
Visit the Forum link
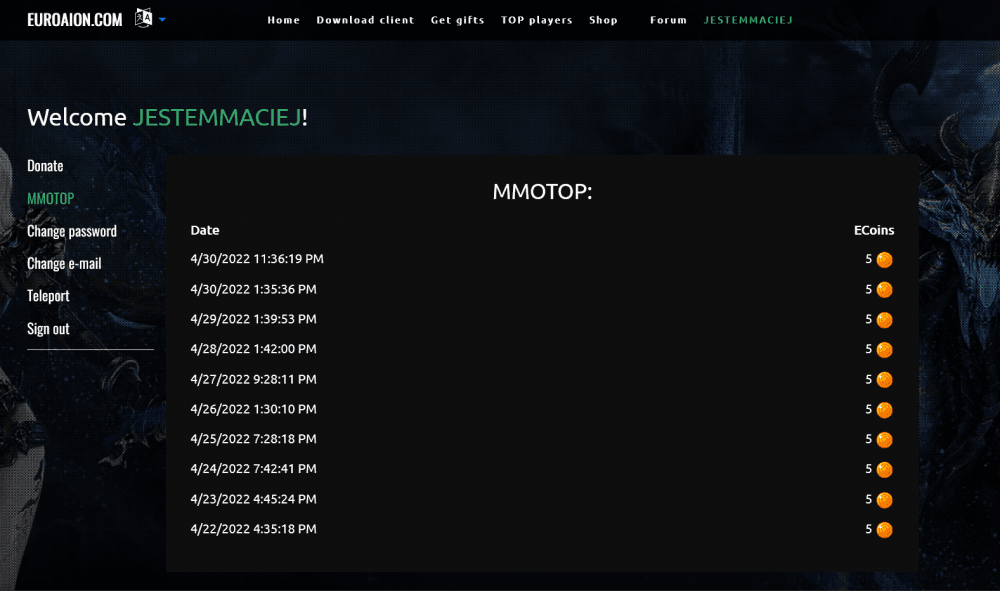(668, 20)
